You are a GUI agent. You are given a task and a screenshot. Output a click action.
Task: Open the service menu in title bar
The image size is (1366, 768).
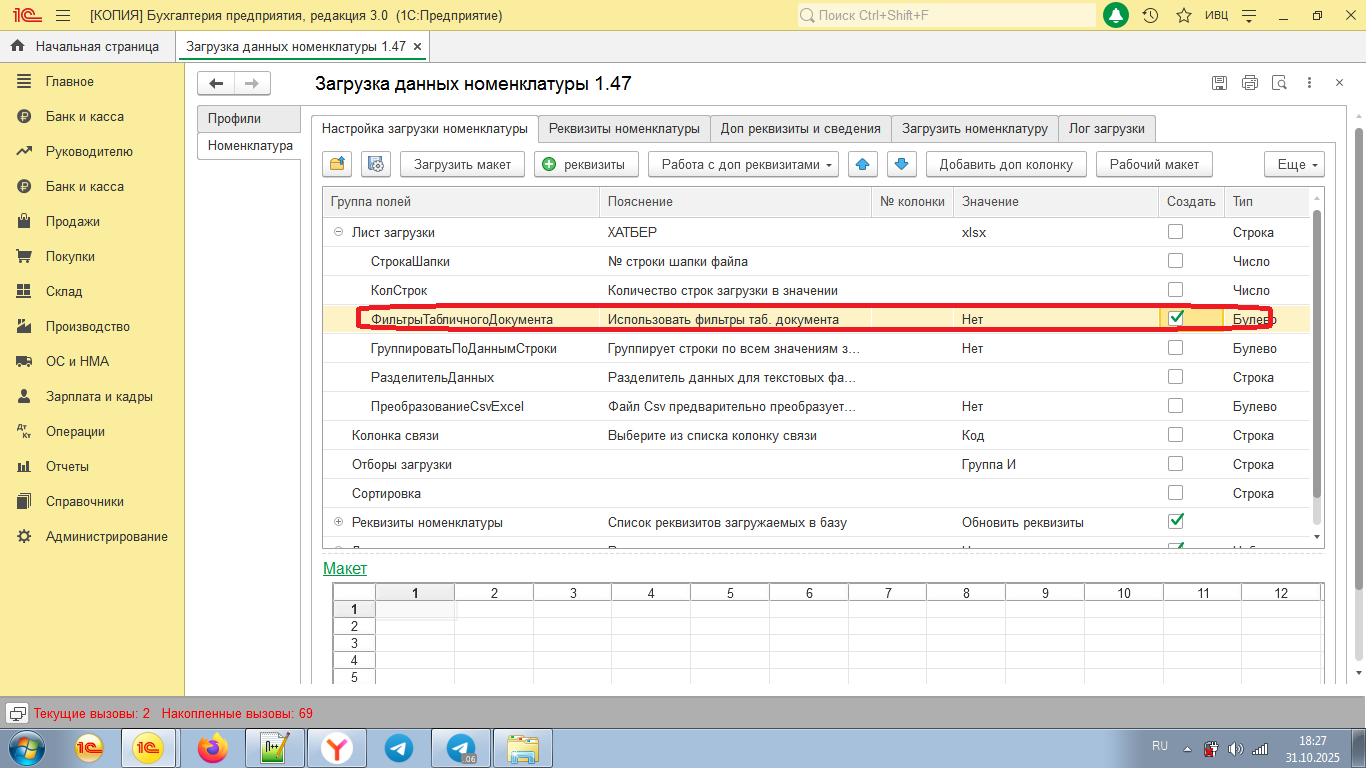(x=1248, y=16)
